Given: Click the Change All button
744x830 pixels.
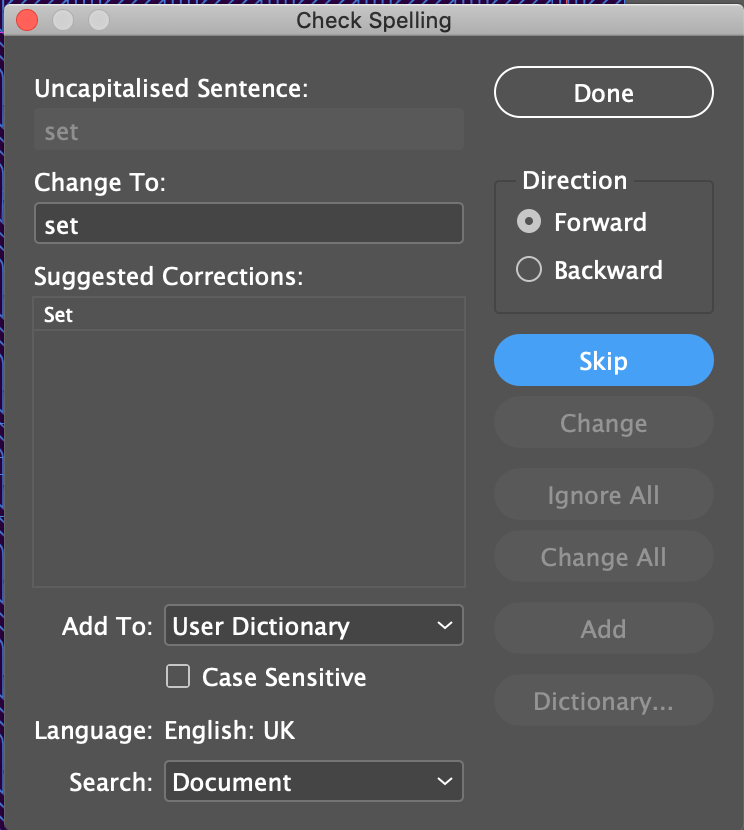Looking at the screenshot, I should tap(603, 557).
